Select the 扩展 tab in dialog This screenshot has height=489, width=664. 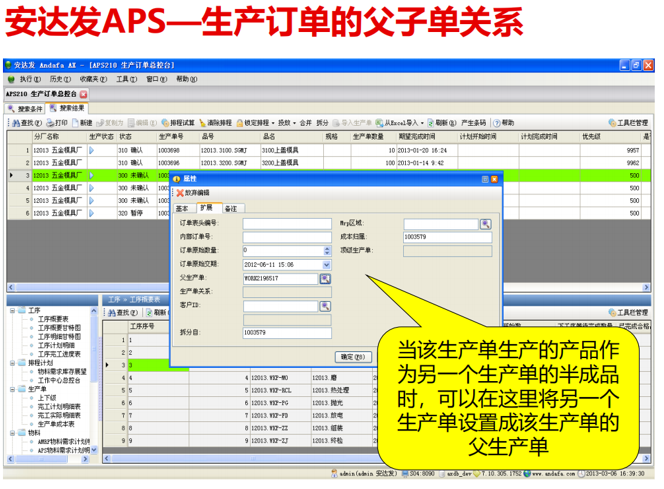point(209,207)
